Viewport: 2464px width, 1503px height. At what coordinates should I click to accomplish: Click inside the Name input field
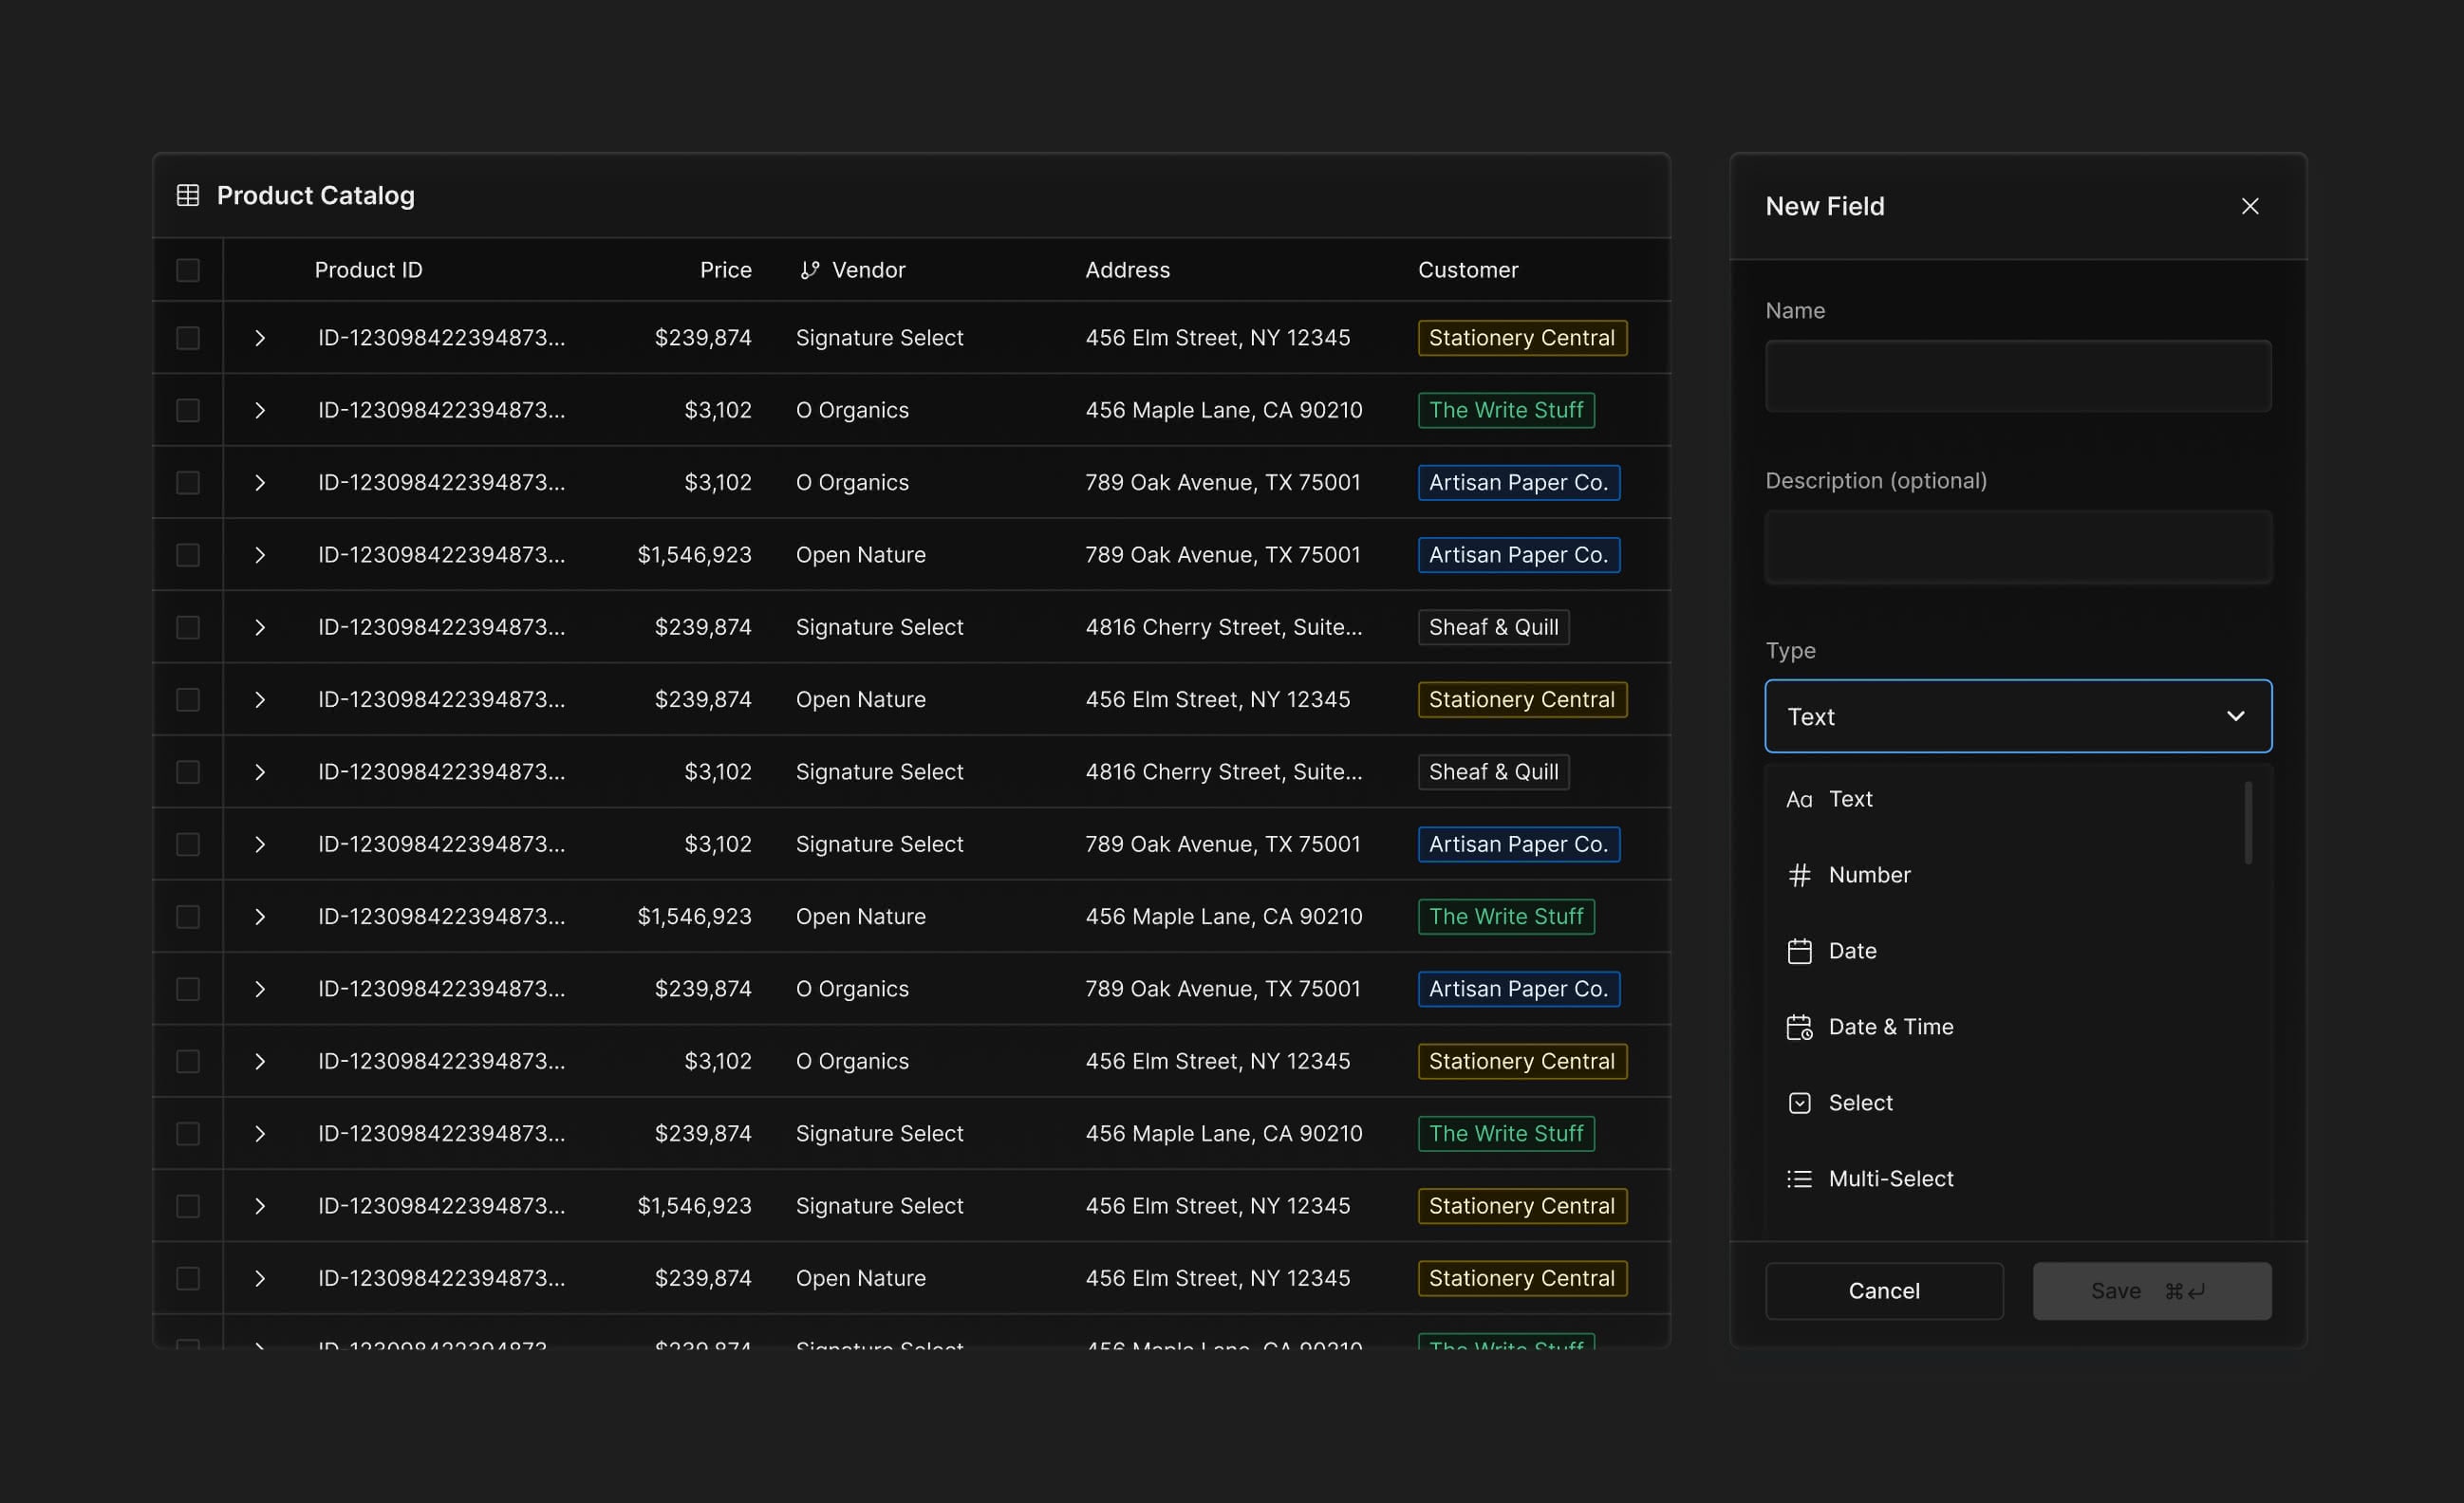pyautogui.click(x=2018, y=376)
